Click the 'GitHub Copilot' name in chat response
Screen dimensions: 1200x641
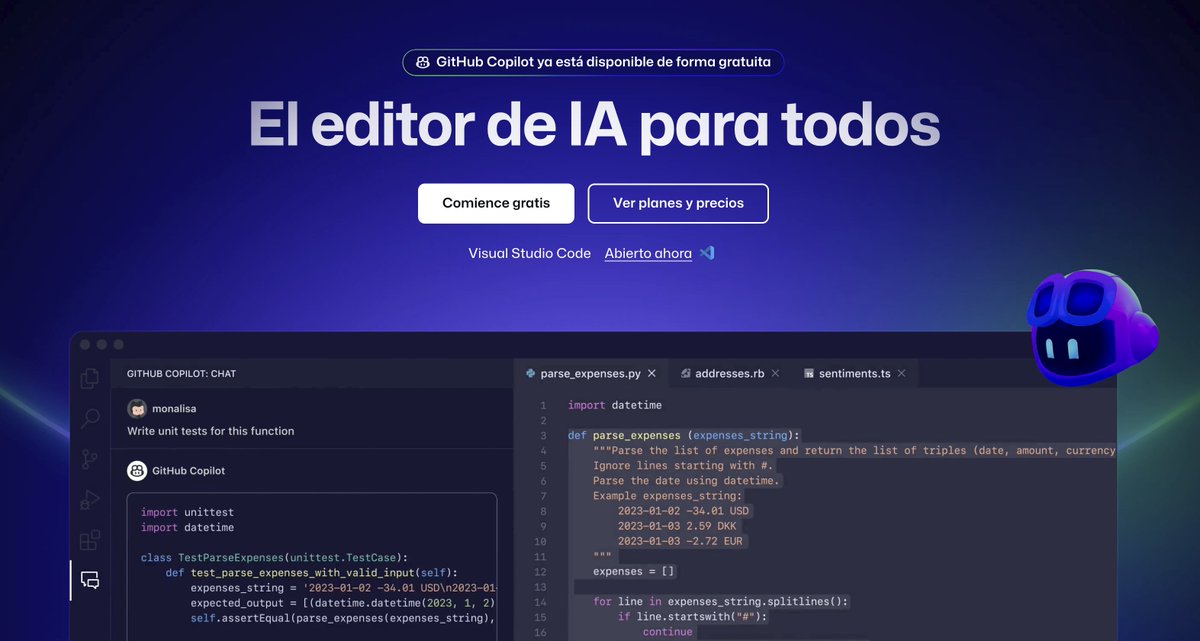click(x=188, y=470)
